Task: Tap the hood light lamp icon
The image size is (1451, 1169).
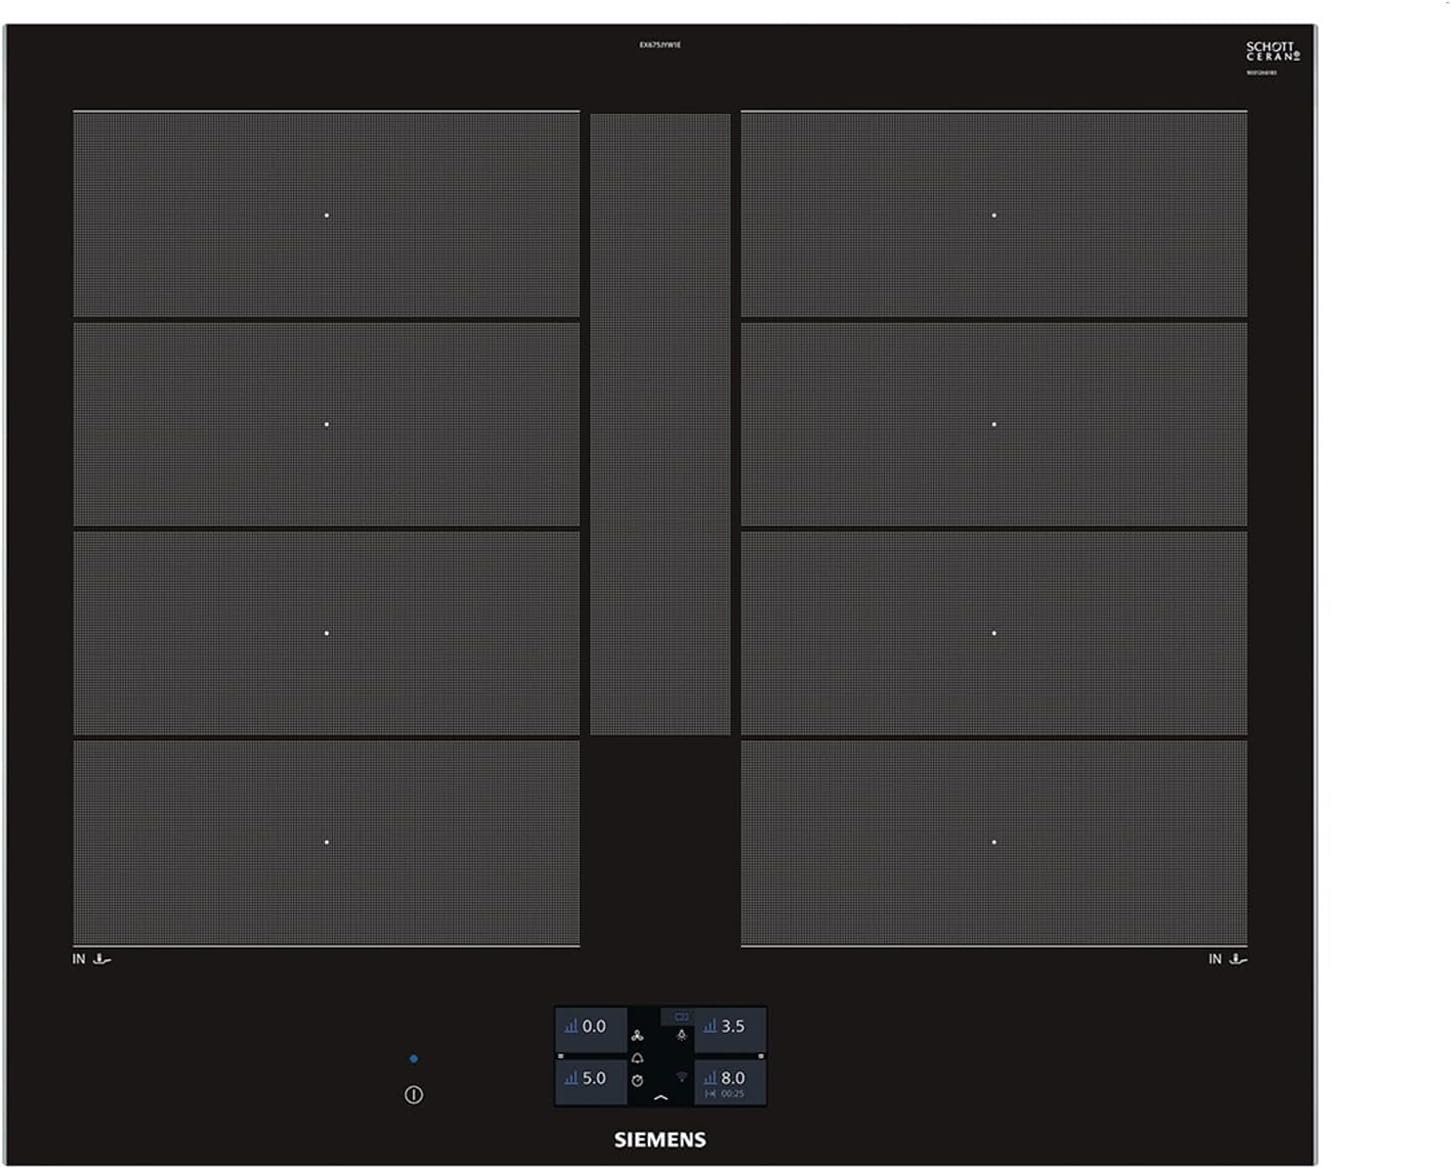Action: [682, 1035]
